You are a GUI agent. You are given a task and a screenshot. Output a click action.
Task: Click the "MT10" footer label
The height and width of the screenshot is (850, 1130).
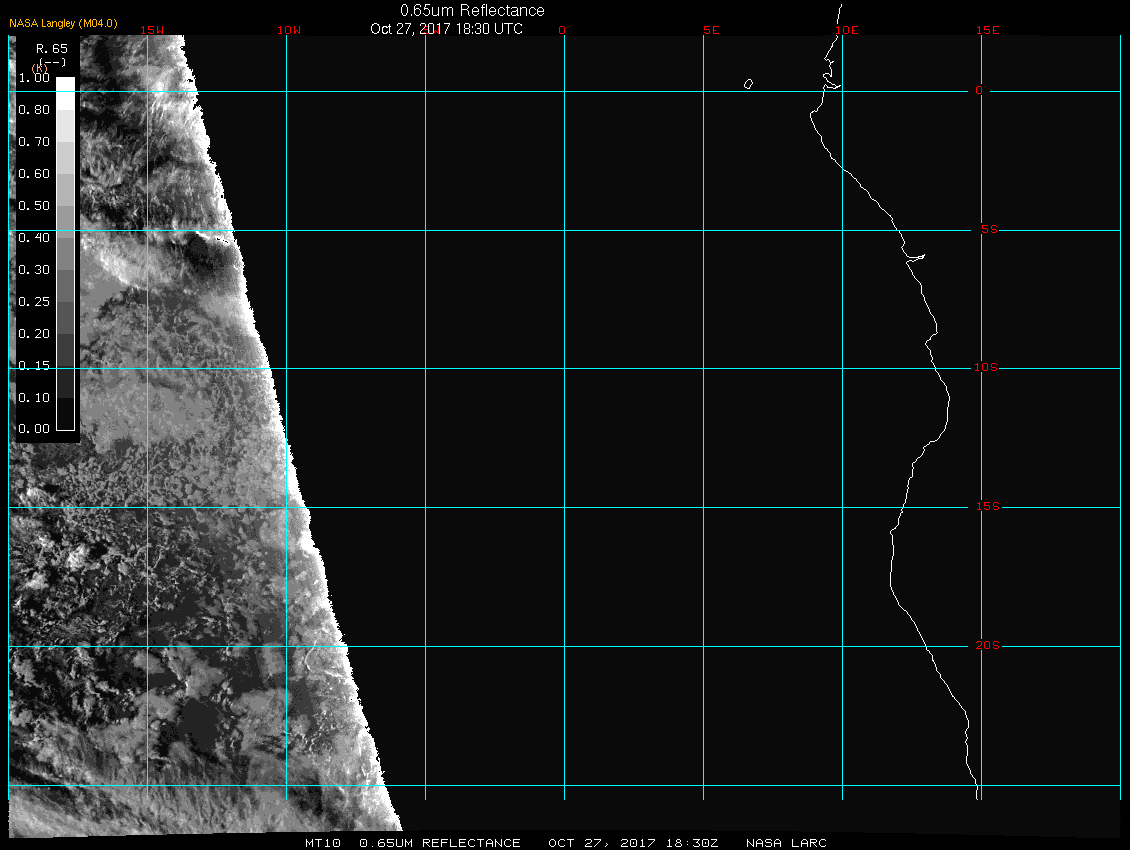click(323, 843)
